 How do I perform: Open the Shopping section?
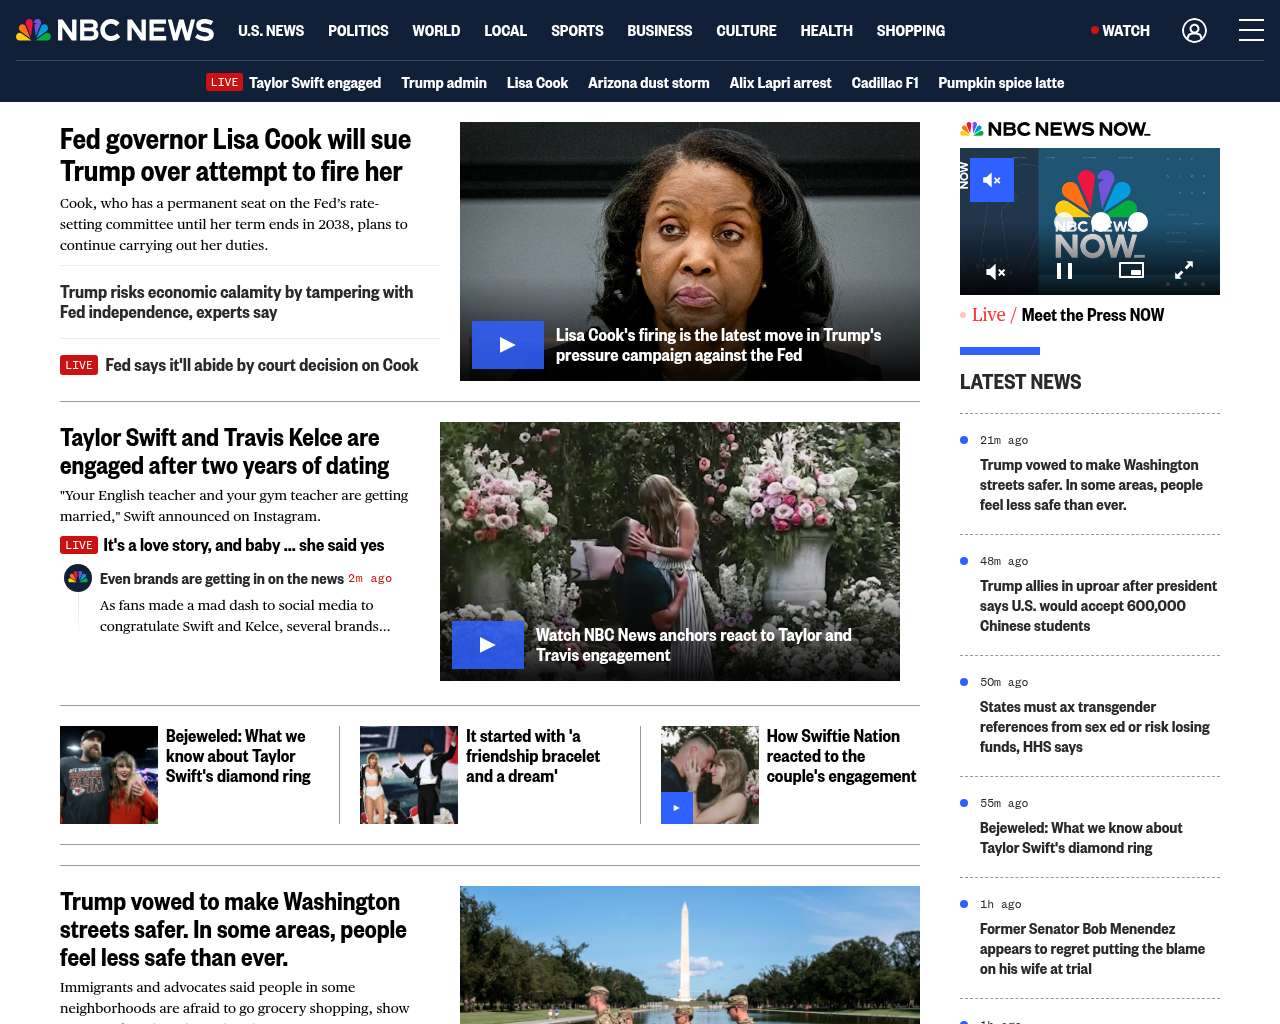pyautogui.click(x=910, y=31)
